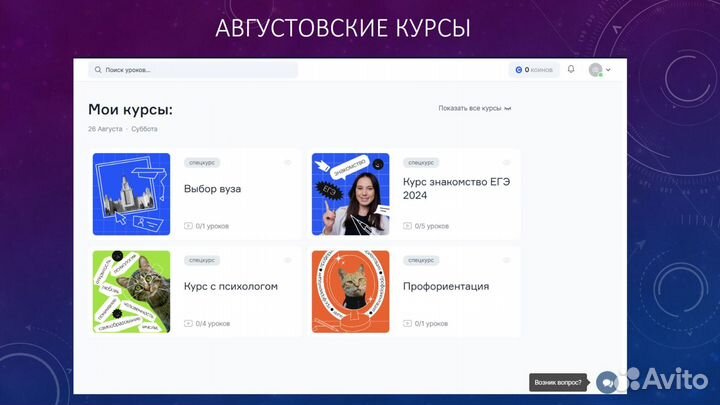
Task: Click lessons icon beside 0/4 уроков
Action: [x=188, y=324]
